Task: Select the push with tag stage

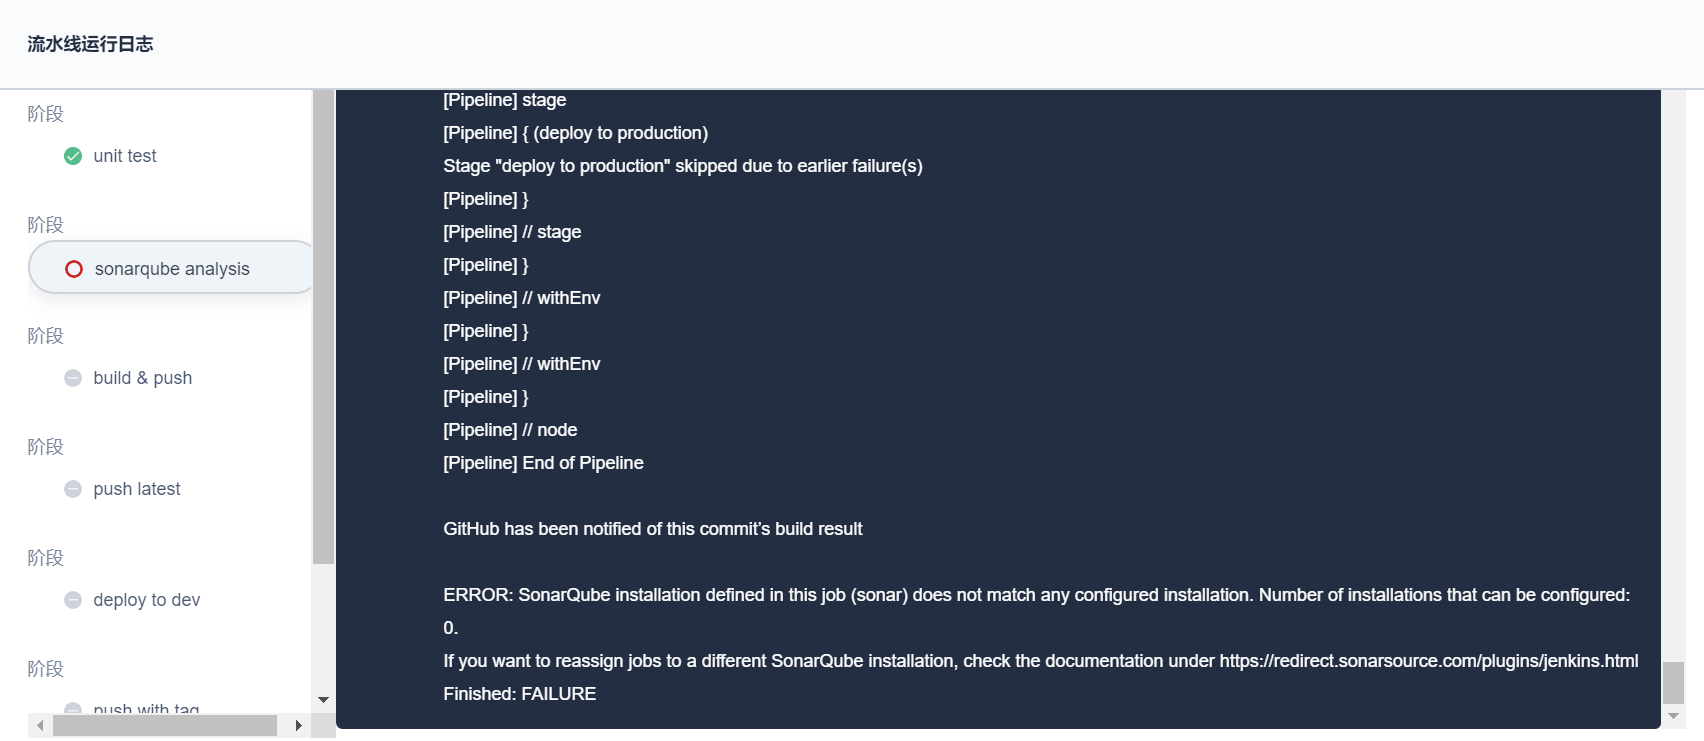Action: 146,708
